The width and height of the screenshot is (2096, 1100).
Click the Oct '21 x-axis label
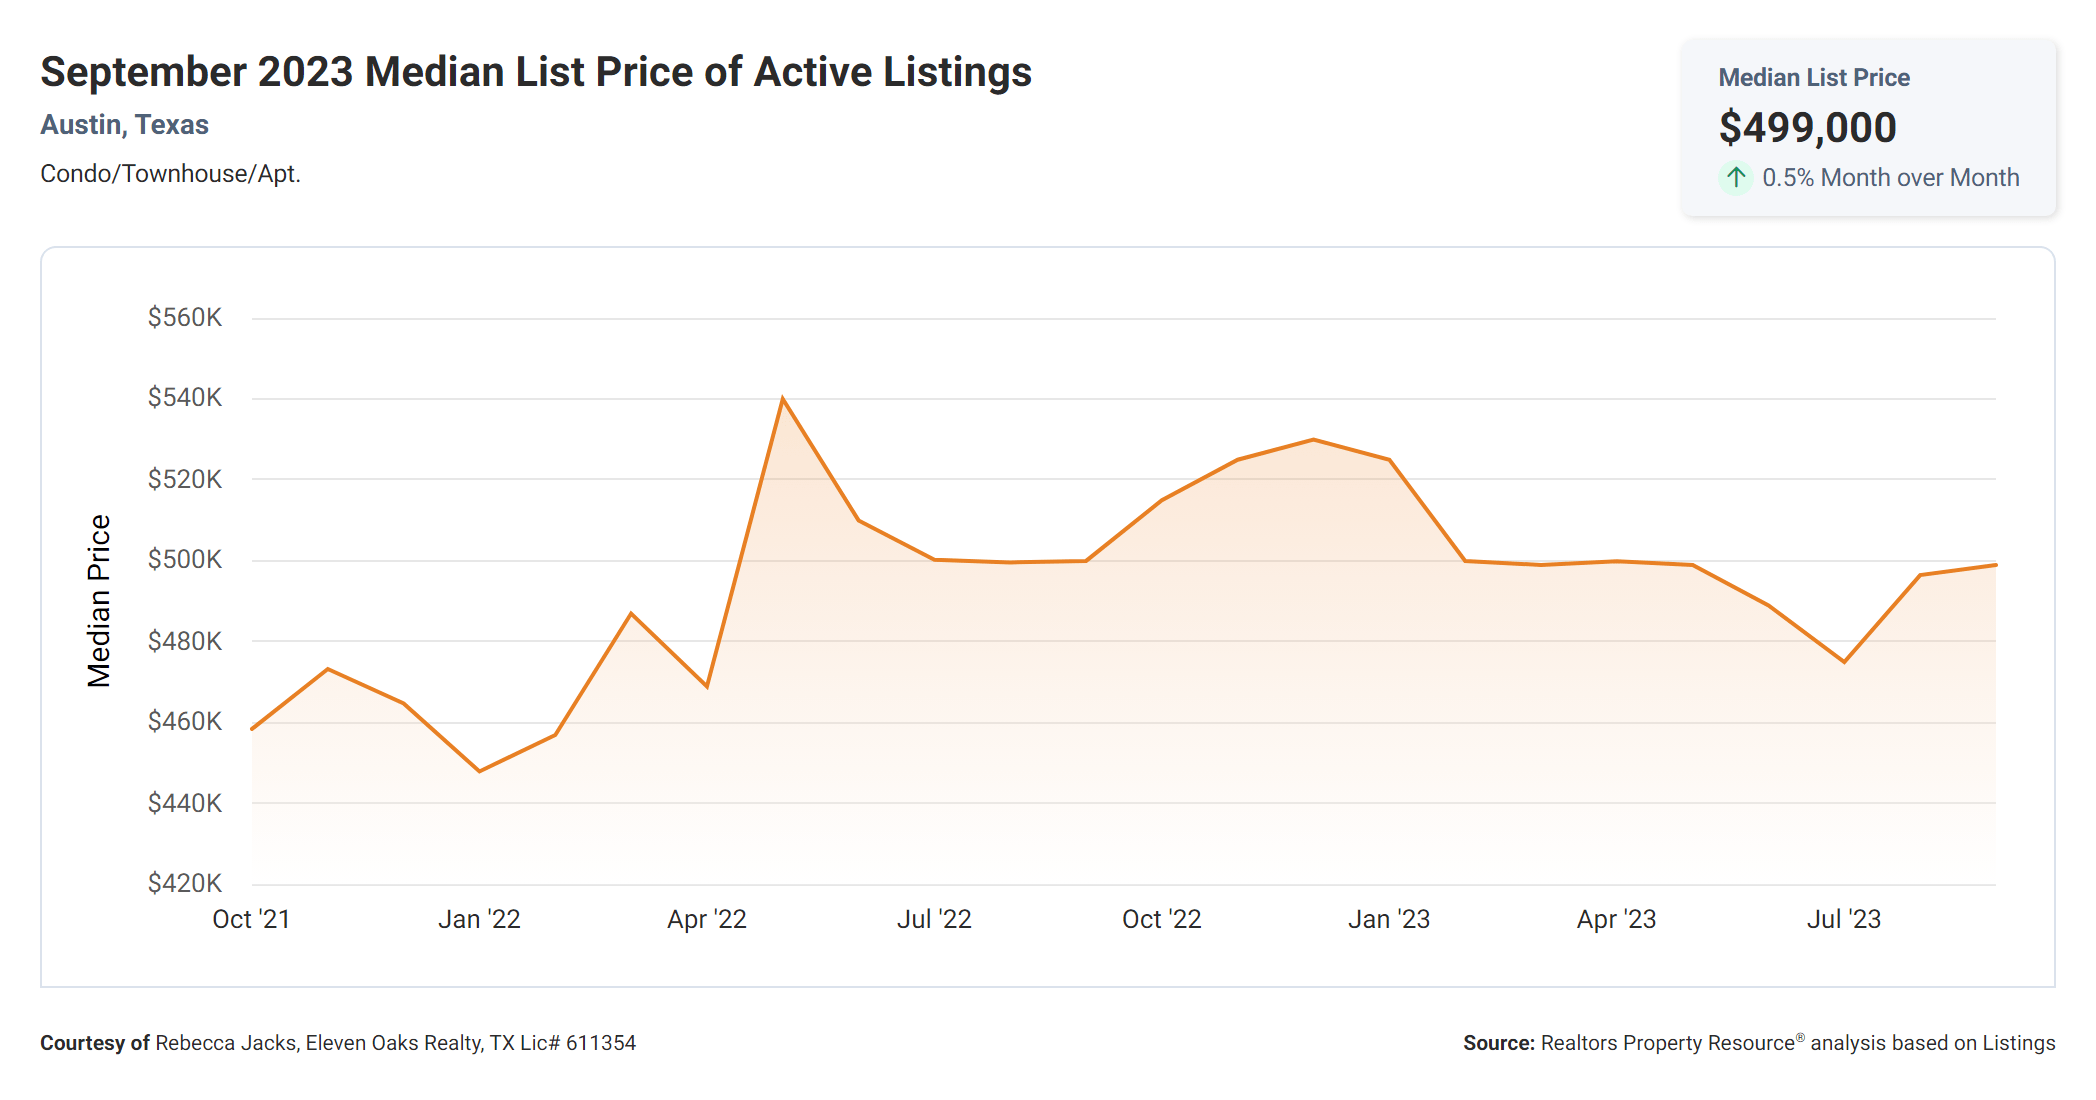251,919
